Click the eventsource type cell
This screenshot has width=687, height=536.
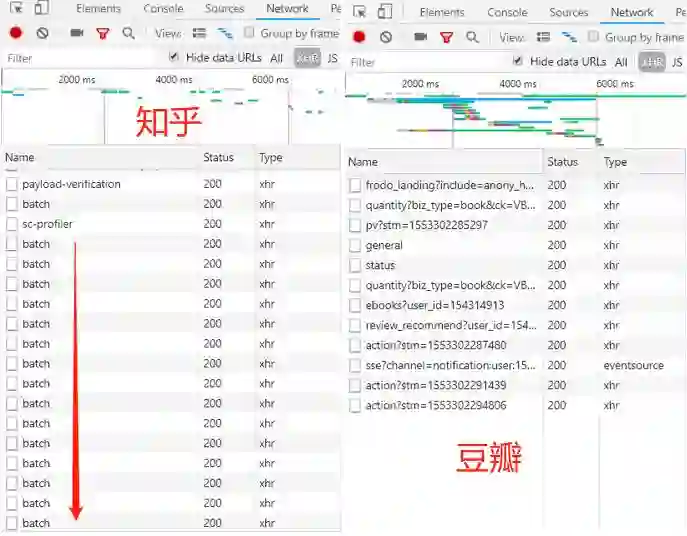pyautogui.click(x=634, y=365)
